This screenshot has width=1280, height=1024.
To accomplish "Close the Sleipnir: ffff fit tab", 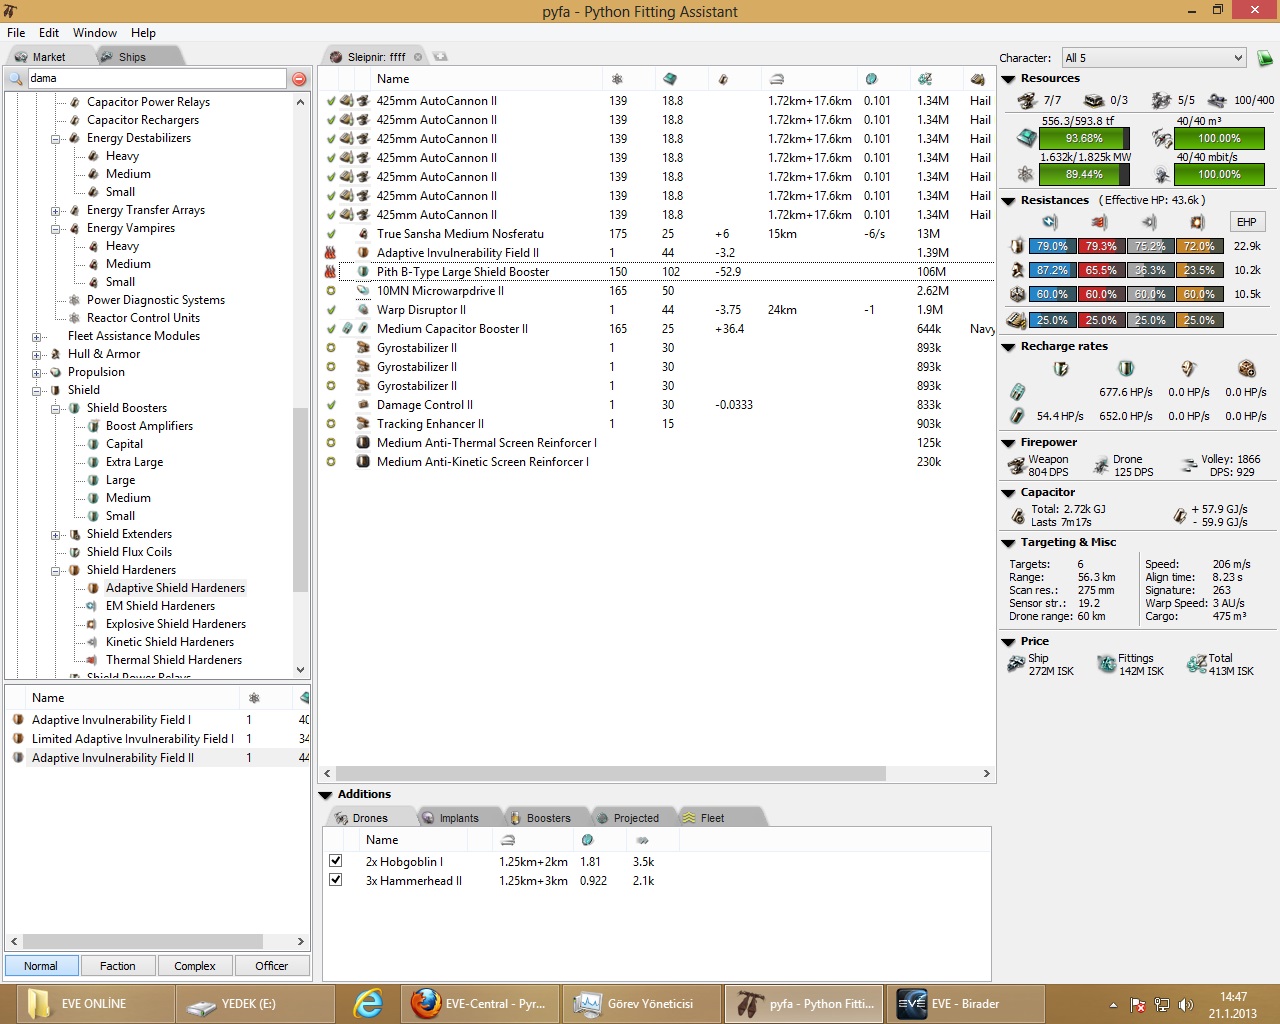I will point(418,57).
